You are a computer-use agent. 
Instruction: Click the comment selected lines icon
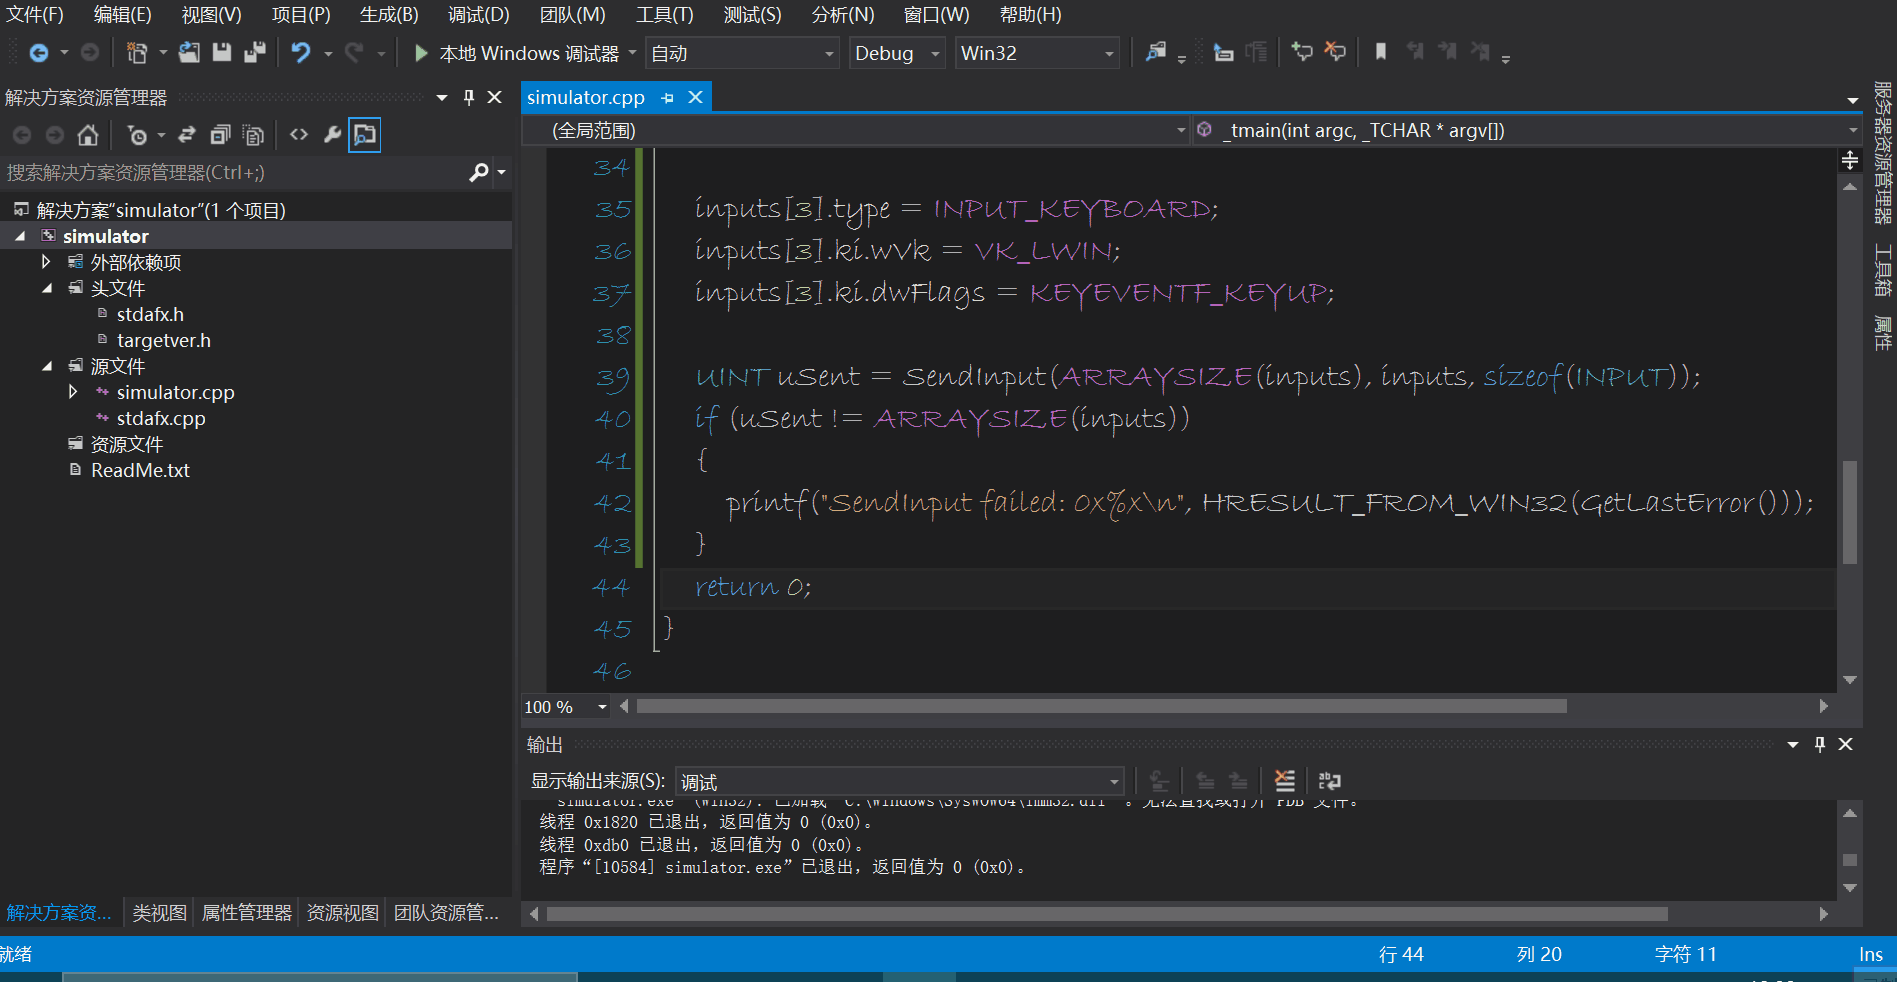pos(1301,52)
